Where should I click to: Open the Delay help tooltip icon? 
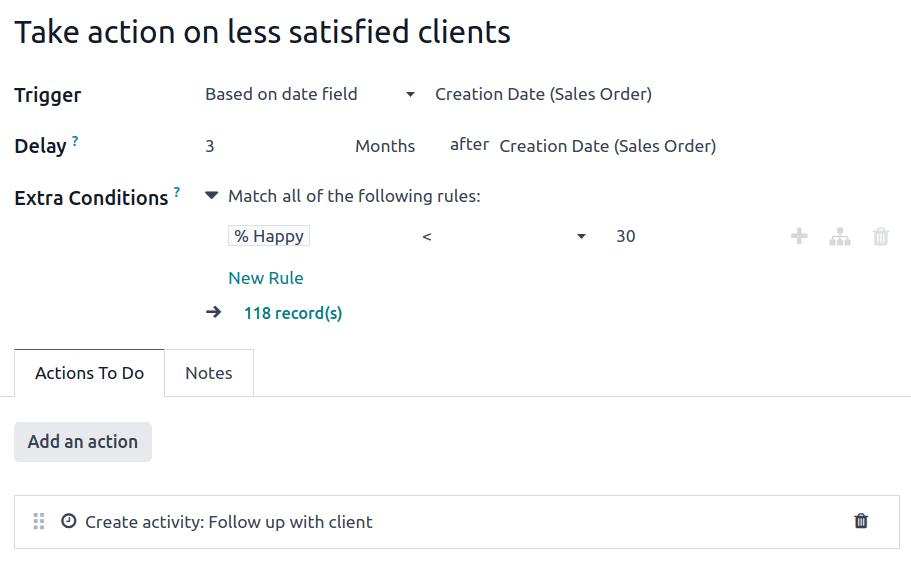[x=75, y=141]
